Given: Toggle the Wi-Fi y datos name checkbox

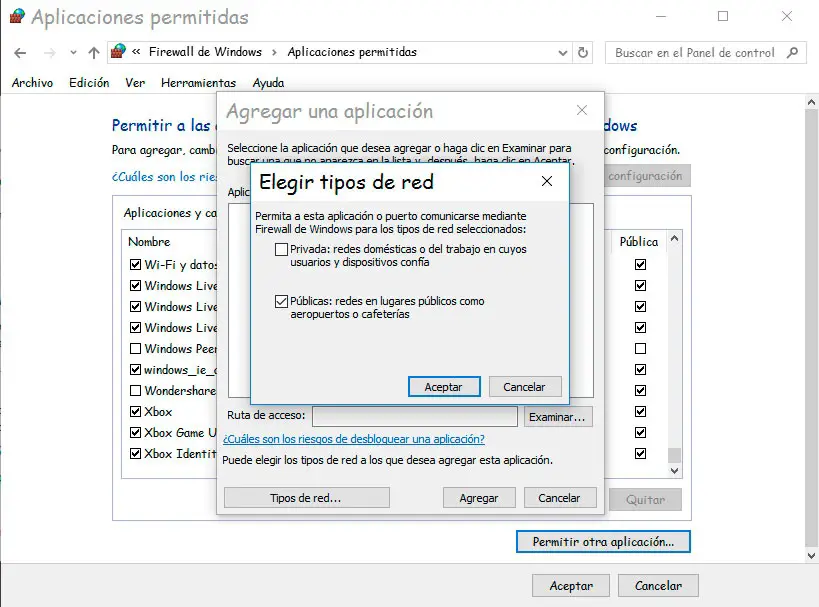Looking at the screenshot, I should click(x=135, y=265).
